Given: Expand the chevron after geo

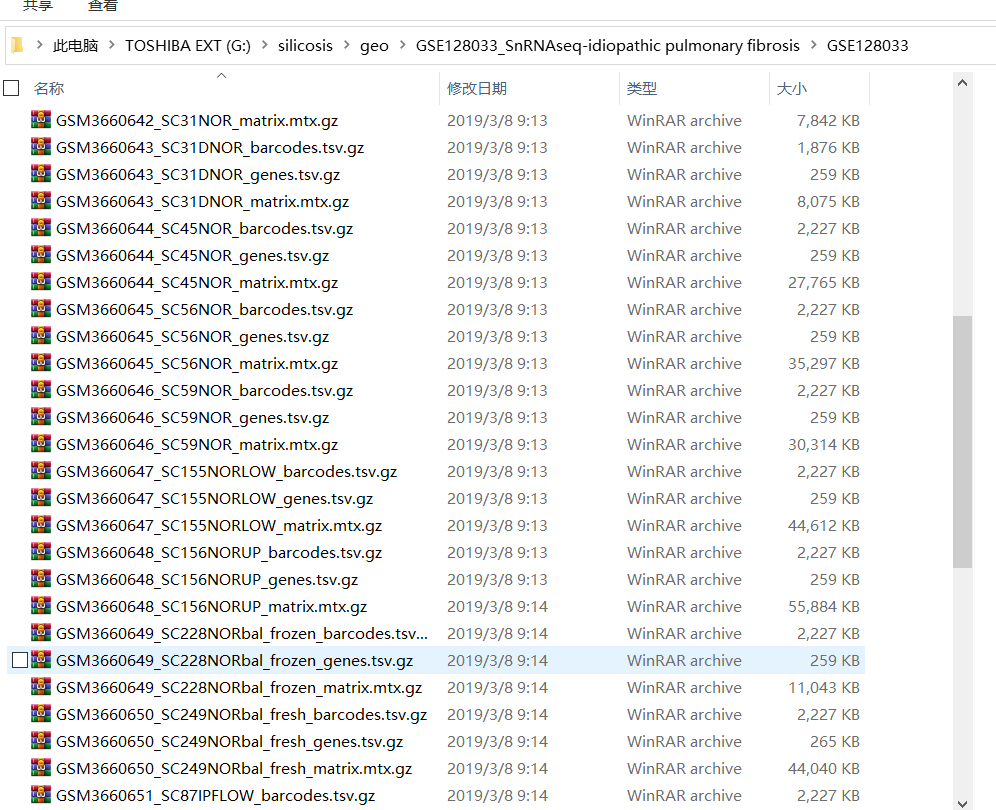Looking at the screenshot, I should point(402,45).
